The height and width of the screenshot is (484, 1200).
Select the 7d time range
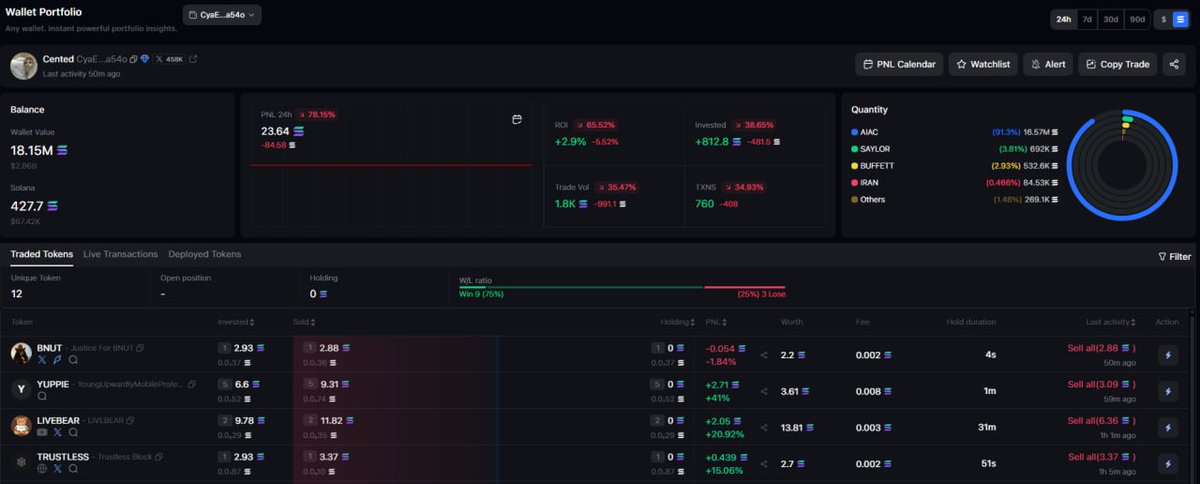pos(1087,19)
